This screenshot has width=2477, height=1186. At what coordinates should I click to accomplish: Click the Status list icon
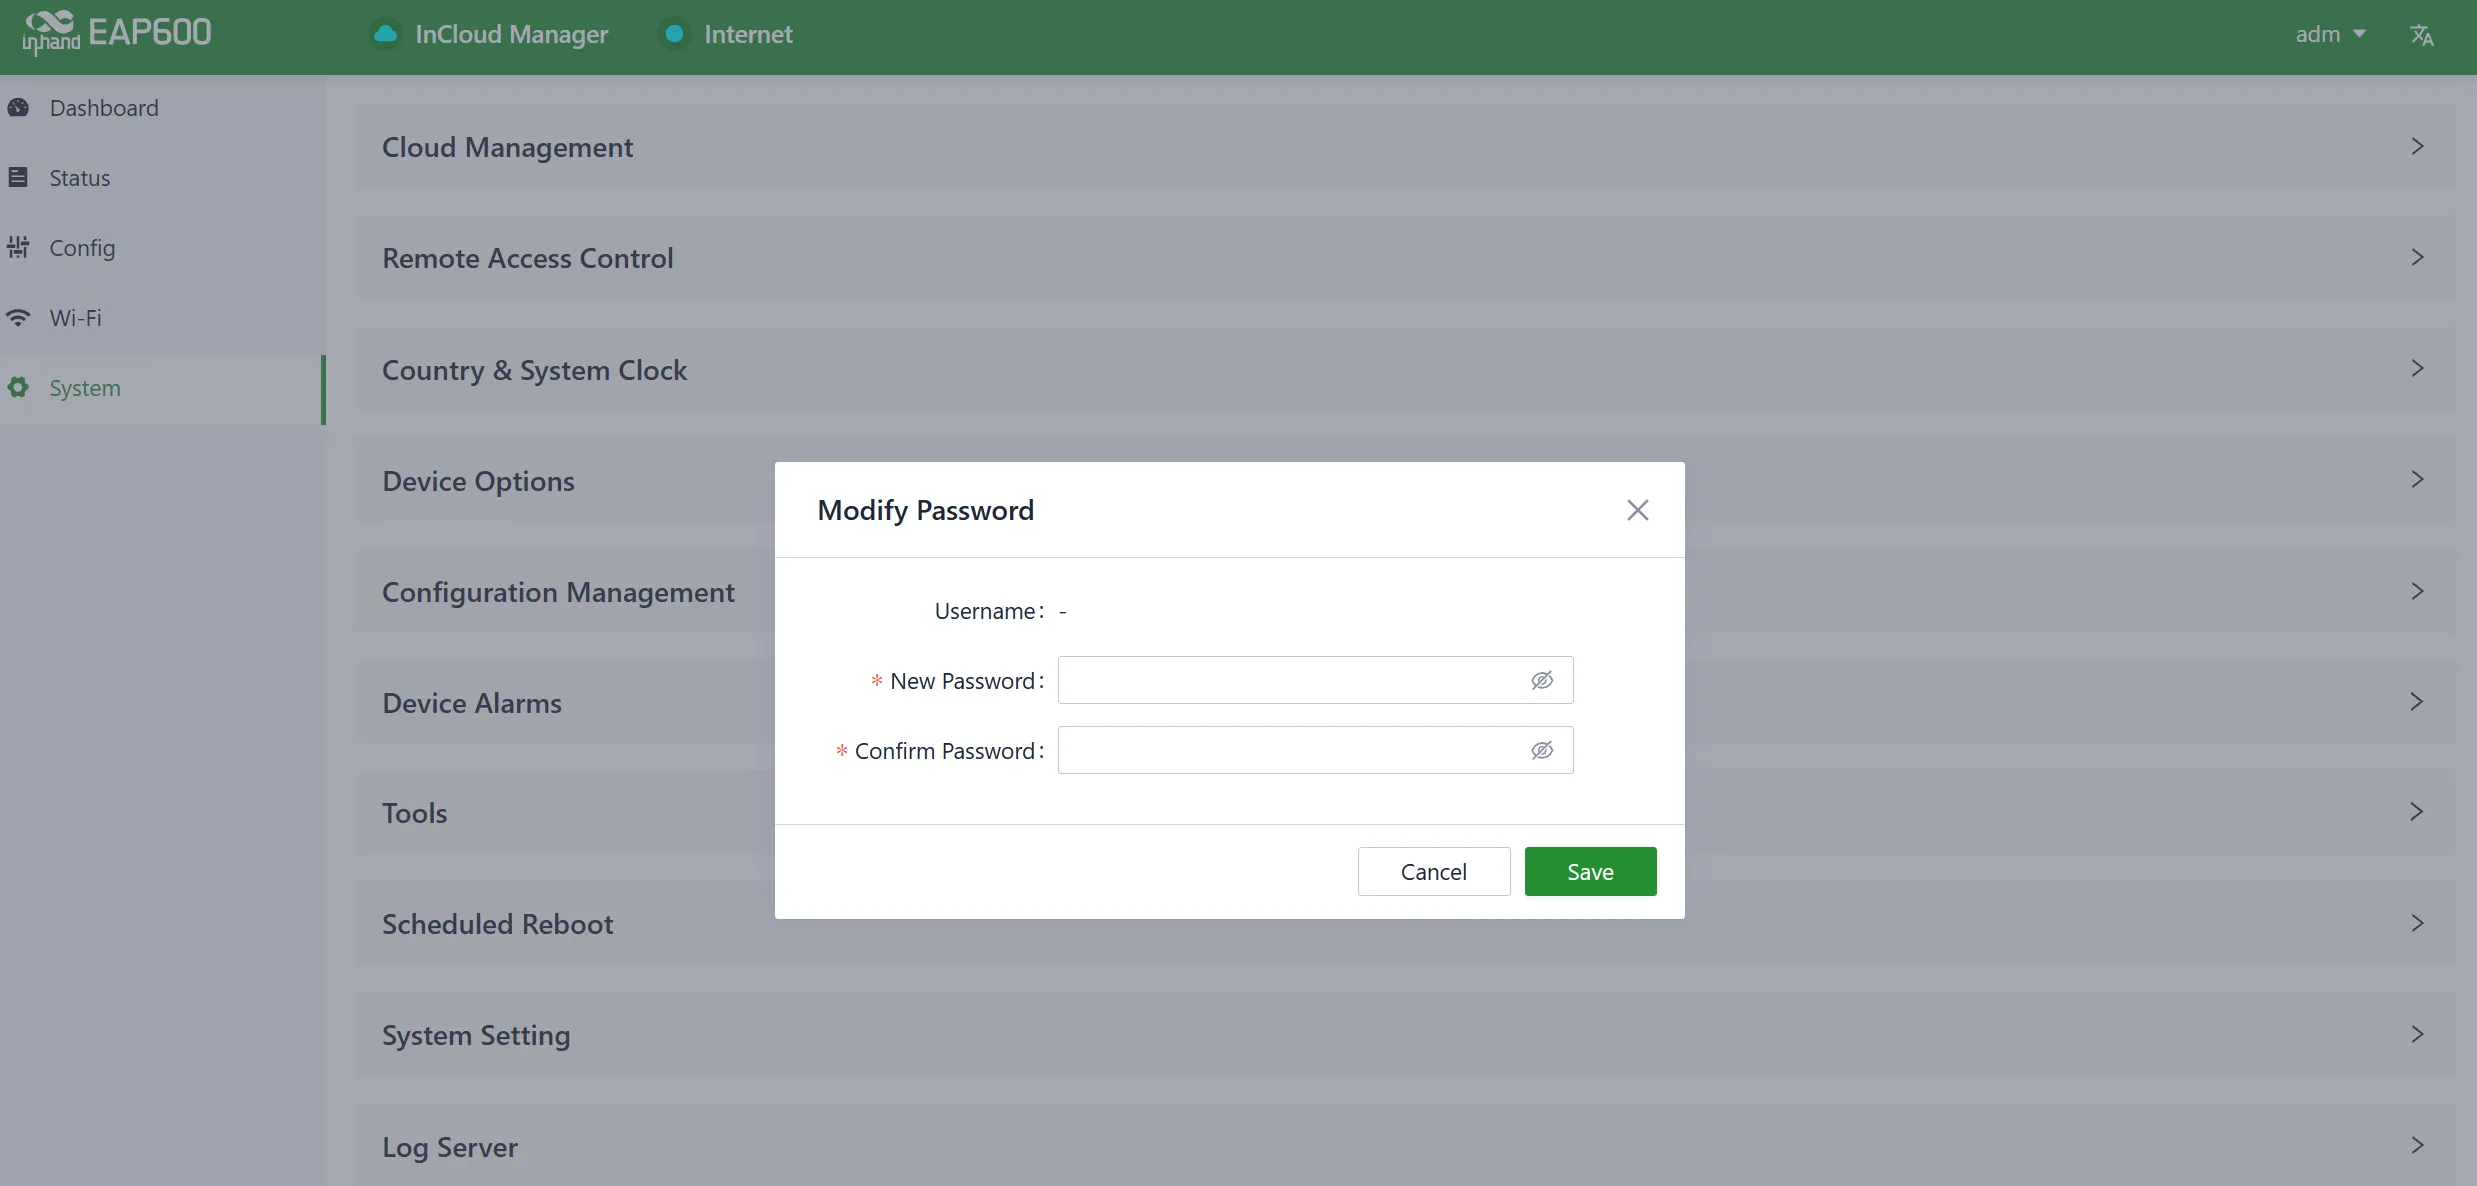18,177
